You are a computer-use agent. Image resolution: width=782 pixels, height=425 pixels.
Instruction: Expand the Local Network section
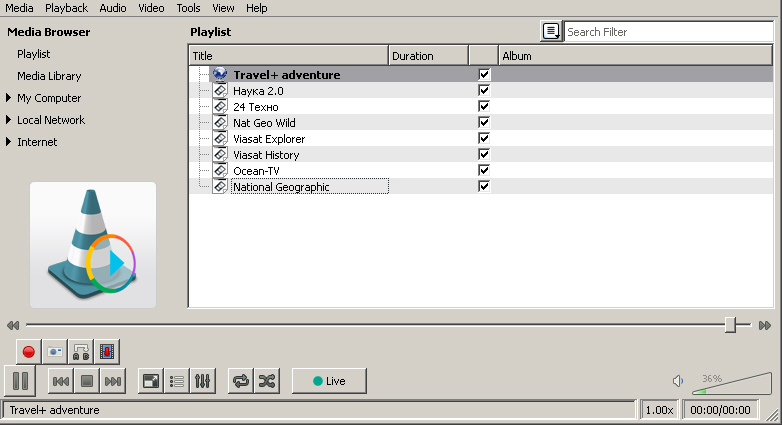[x=9, y=120]
